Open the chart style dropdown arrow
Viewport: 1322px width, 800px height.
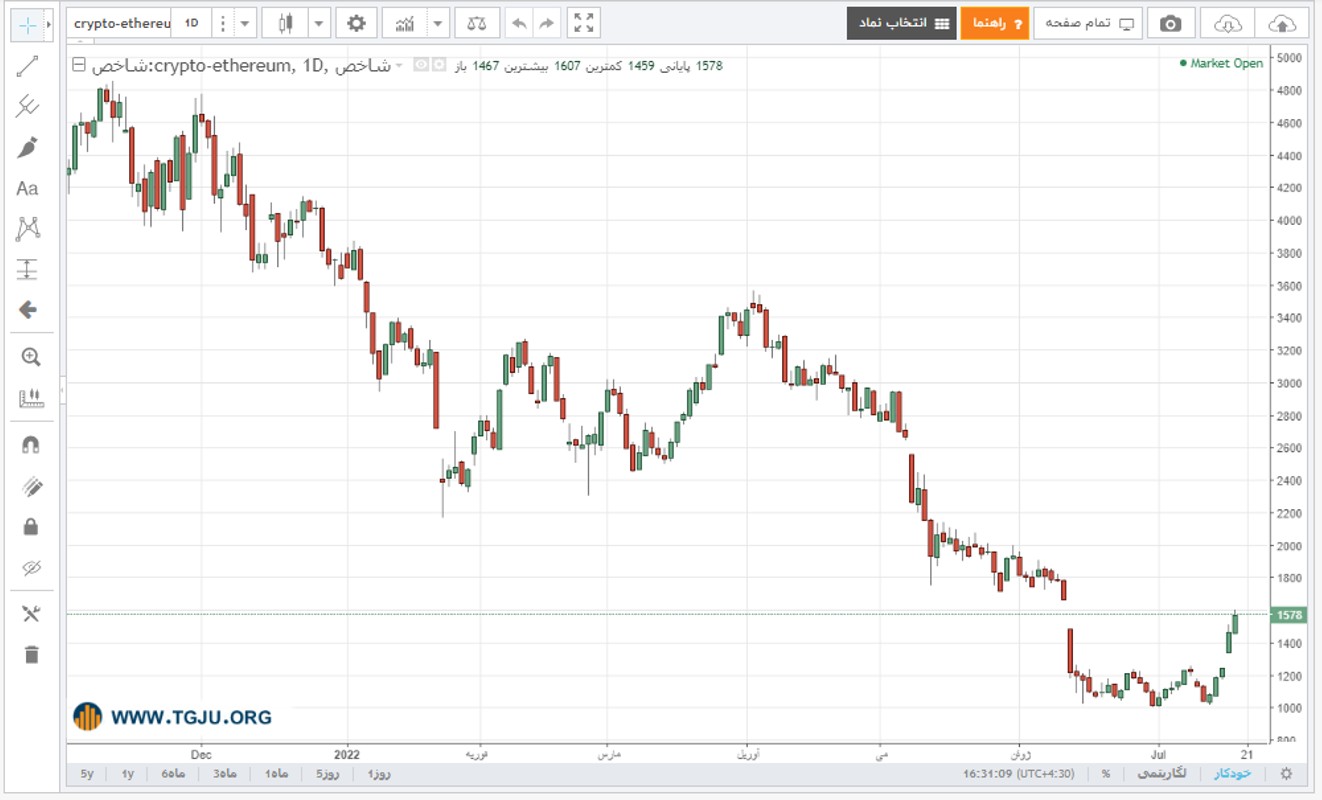319,23
